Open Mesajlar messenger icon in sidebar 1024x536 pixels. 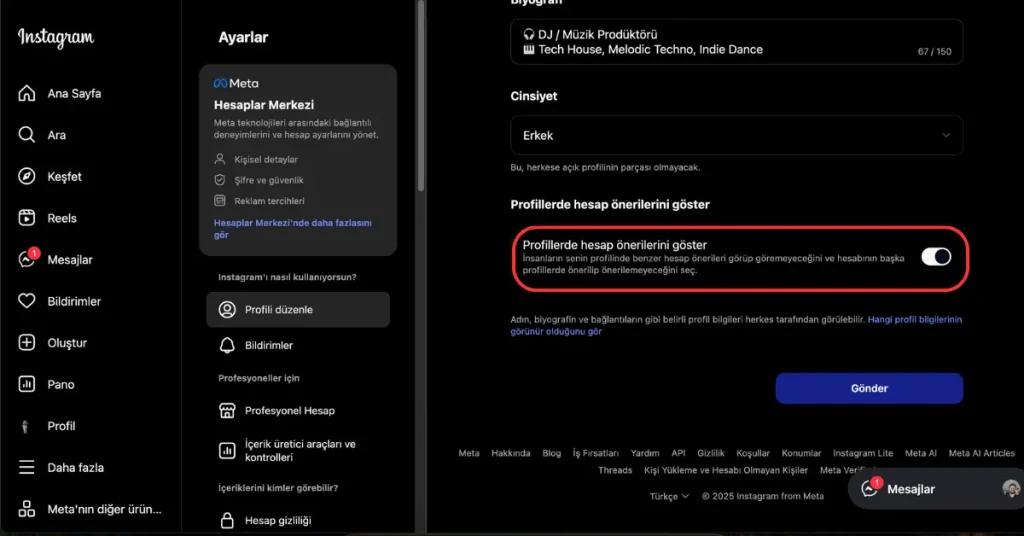coord(27,259)
